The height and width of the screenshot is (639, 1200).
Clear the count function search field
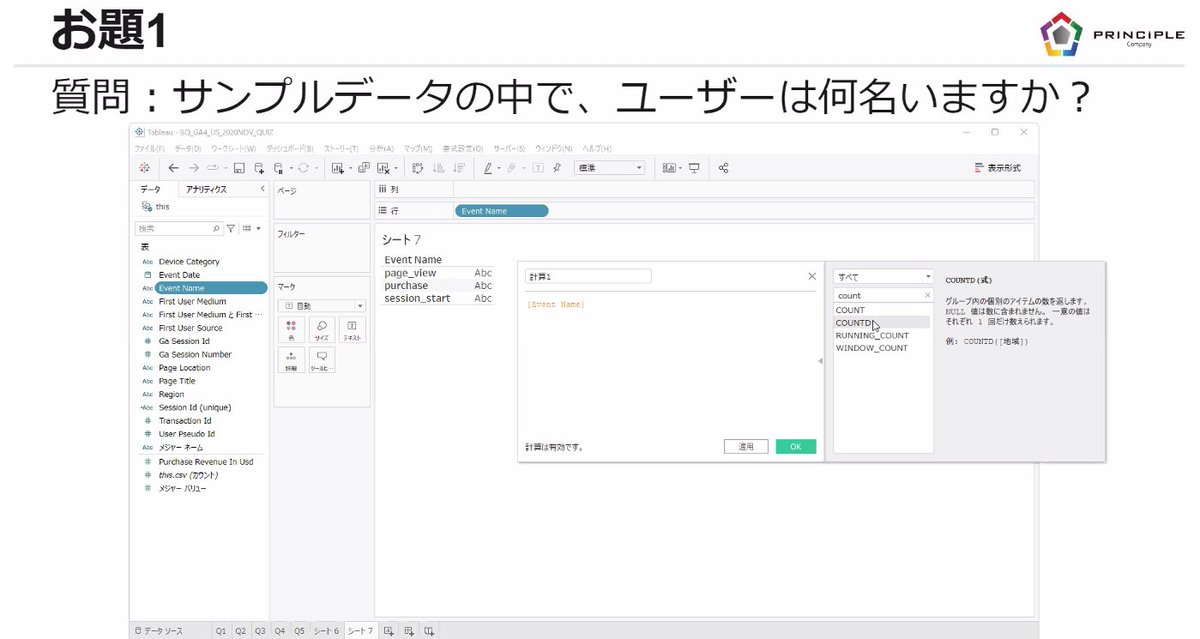tap(927, 296)
